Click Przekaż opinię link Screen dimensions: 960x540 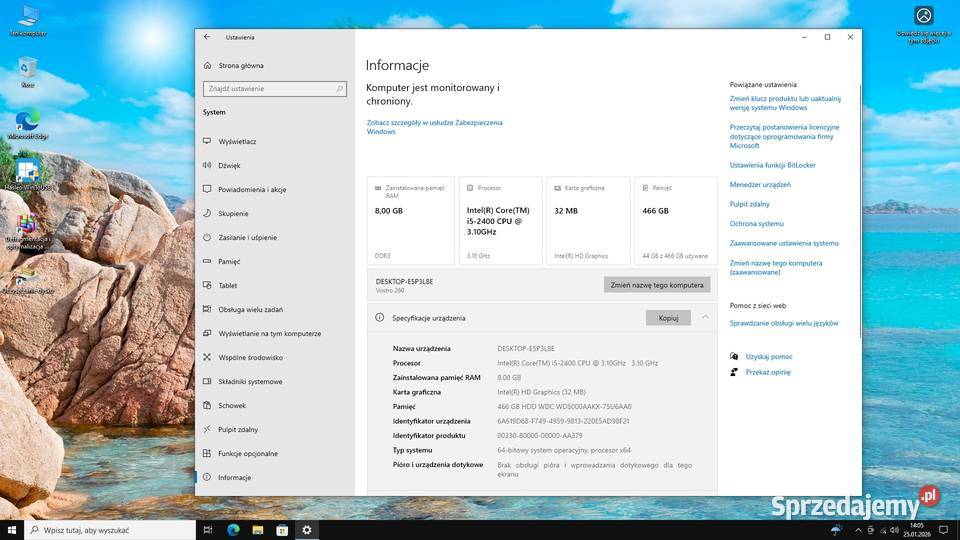pos(768,372)
